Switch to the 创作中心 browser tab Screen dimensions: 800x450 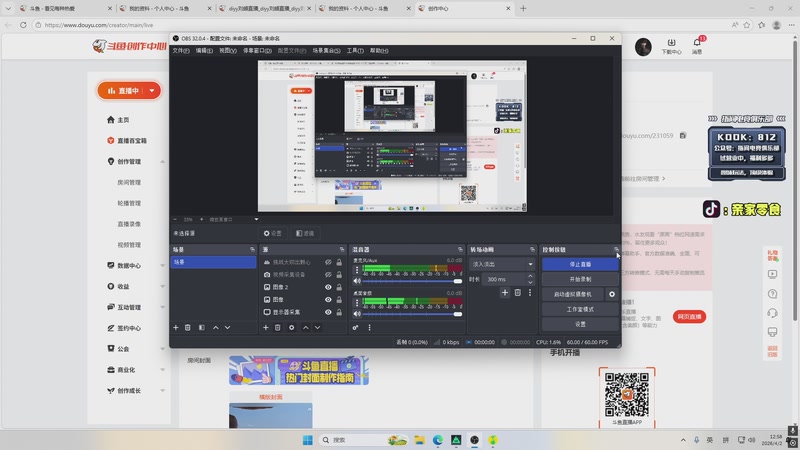463,9
